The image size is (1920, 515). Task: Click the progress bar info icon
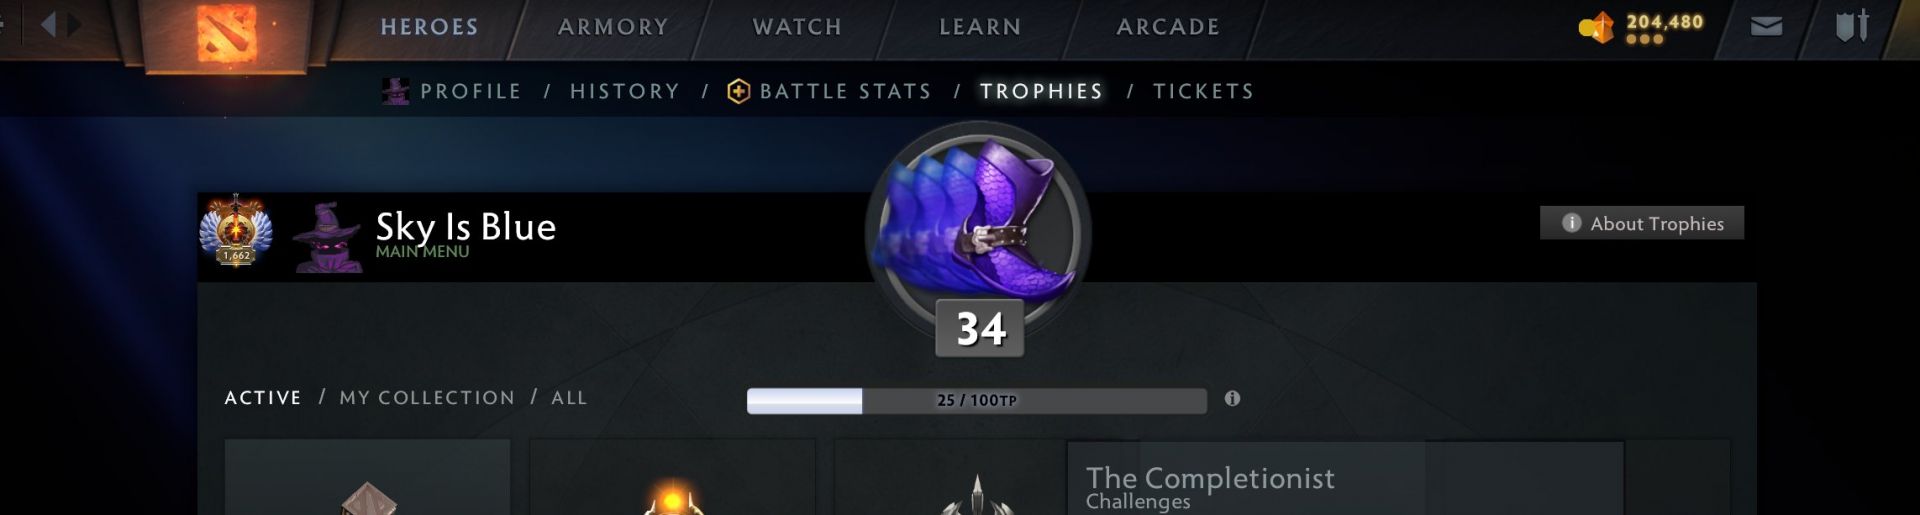click(1232, 398)
